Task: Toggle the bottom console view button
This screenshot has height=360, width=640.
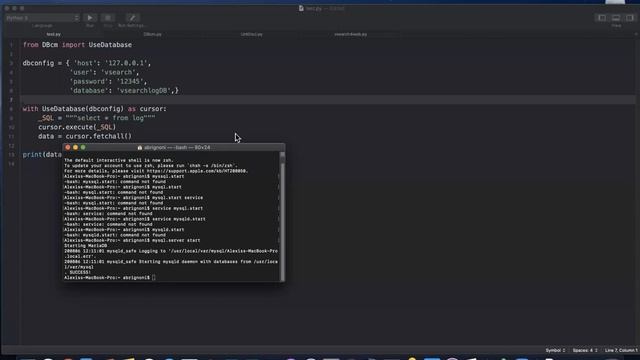Action: 616,18
